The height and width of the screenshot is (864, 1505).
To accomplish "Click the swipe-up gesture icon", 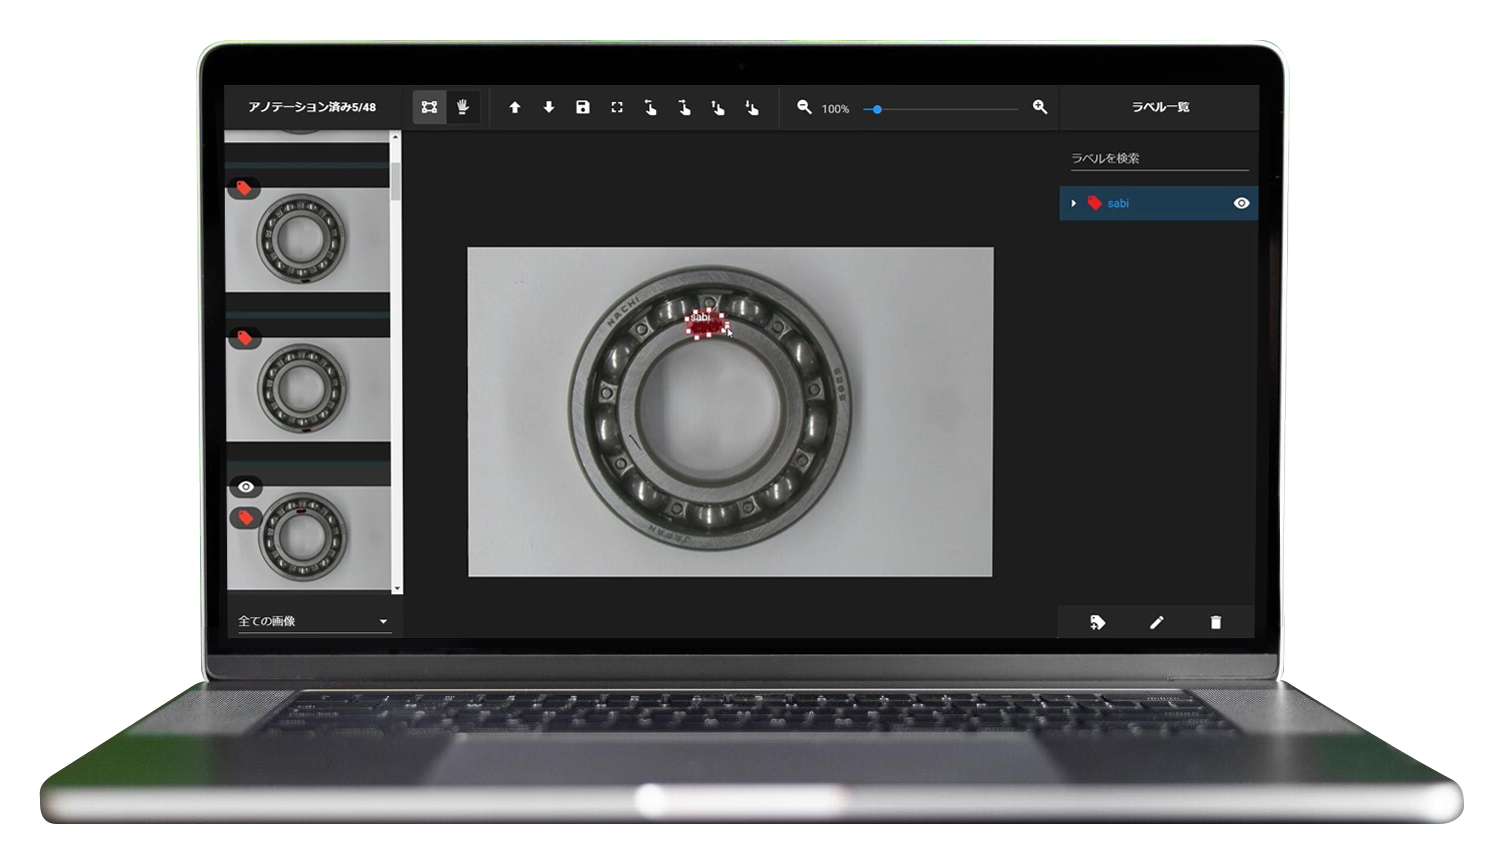I will 718,107.
